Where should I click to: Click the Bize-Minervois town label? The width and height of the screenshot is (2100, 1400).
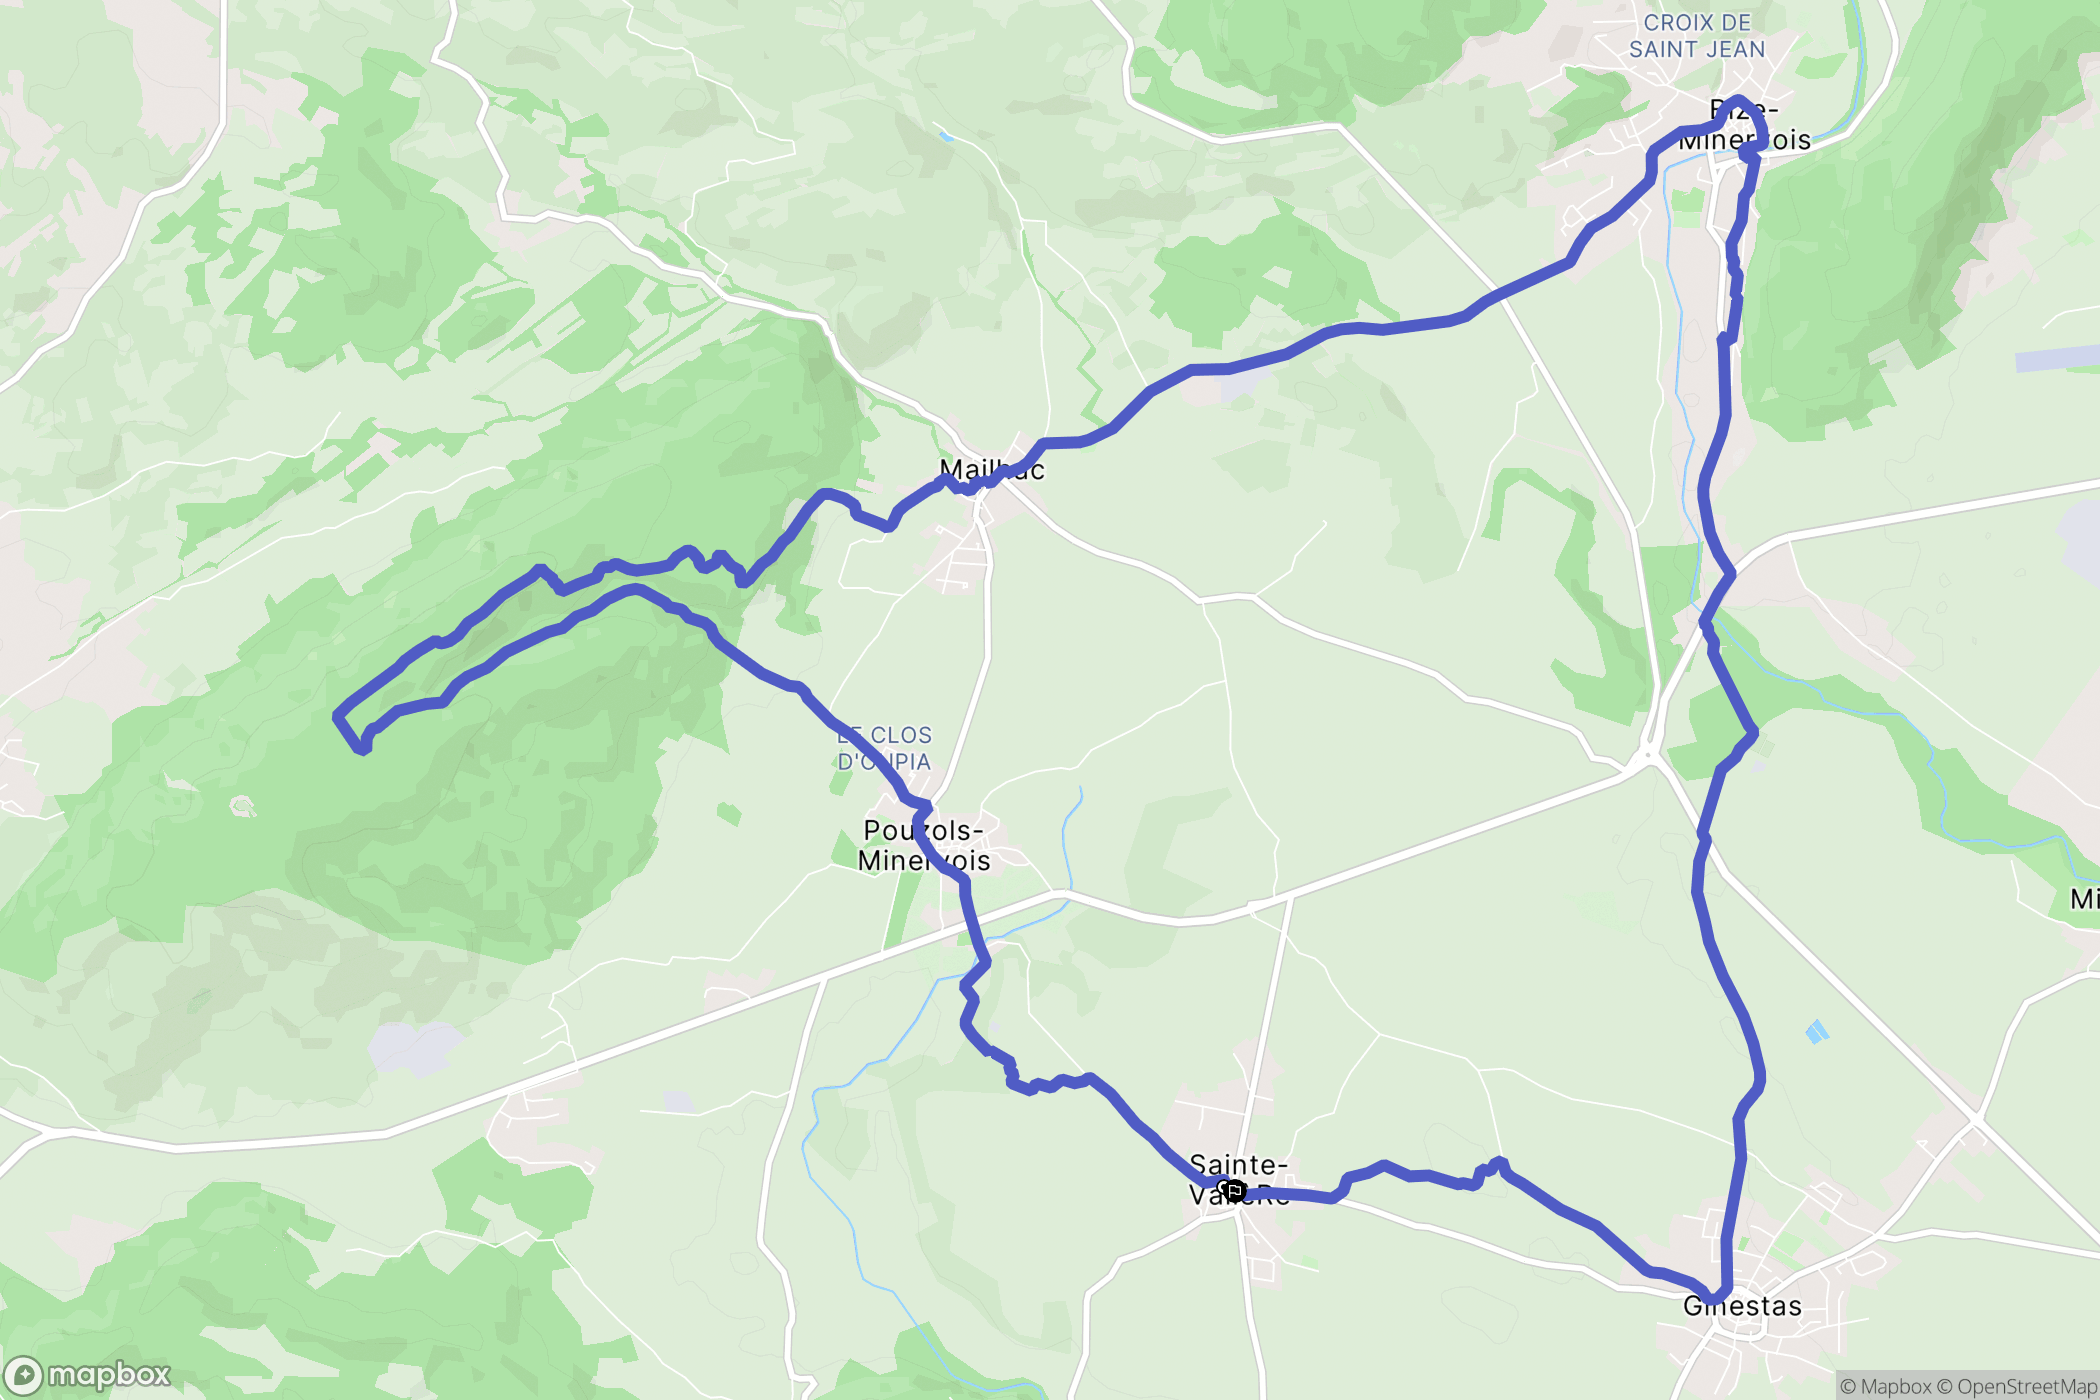pyautogui.click(x=1744, y=125)
